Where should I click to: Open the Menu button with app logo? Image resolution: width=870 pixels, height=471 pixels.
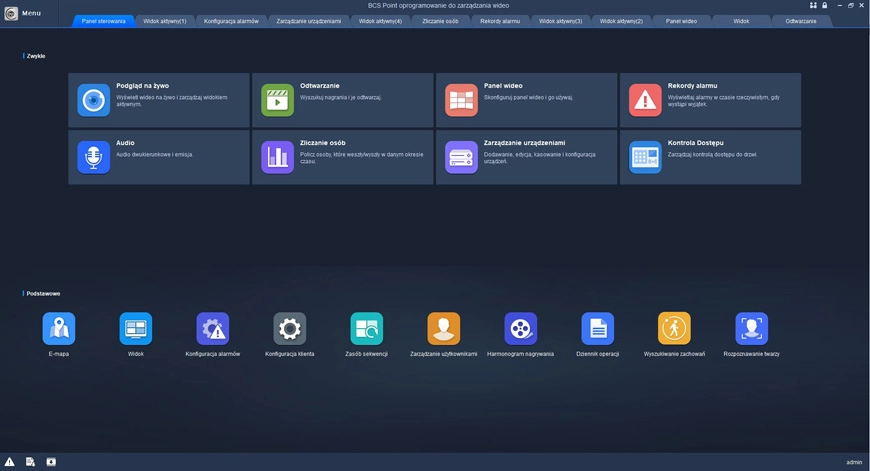[23, 13]
